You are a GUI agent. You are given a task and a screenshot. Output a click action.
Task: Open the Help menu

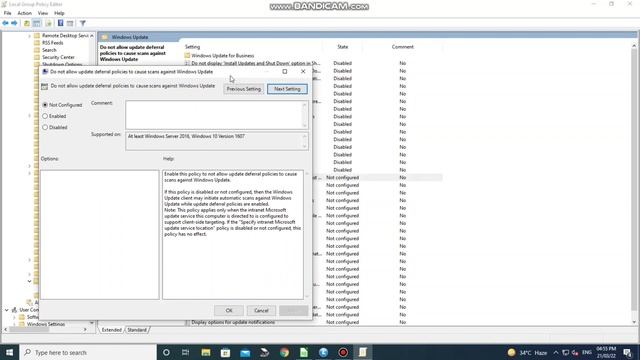[x=59, y=13]
